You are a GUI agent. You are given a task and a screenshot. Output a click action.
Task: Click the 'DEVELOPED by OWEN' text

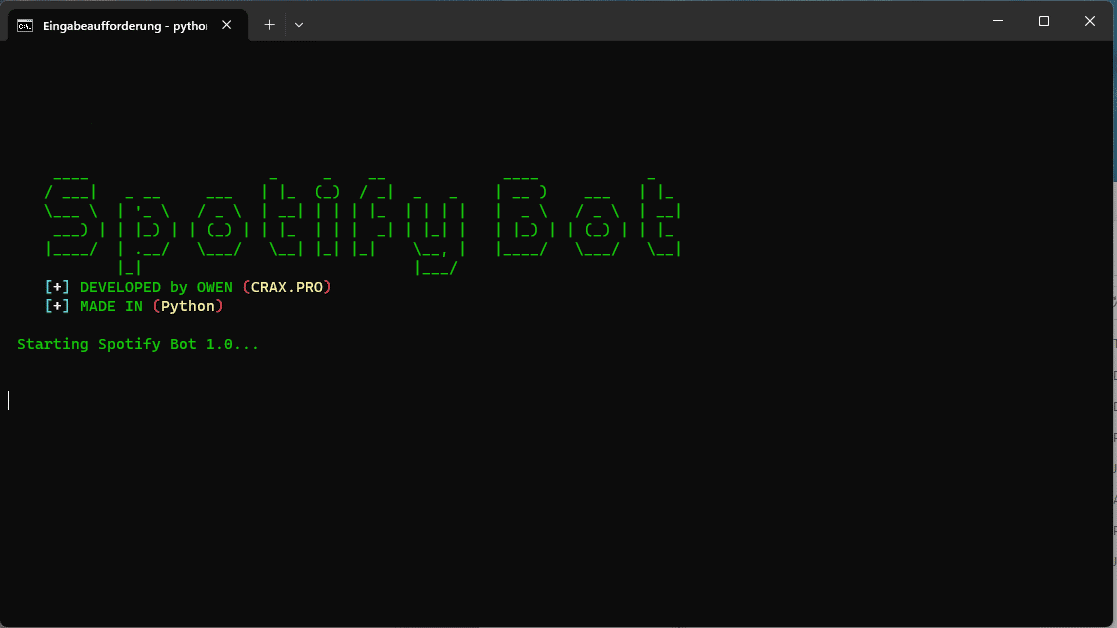[x=156, y=288]
